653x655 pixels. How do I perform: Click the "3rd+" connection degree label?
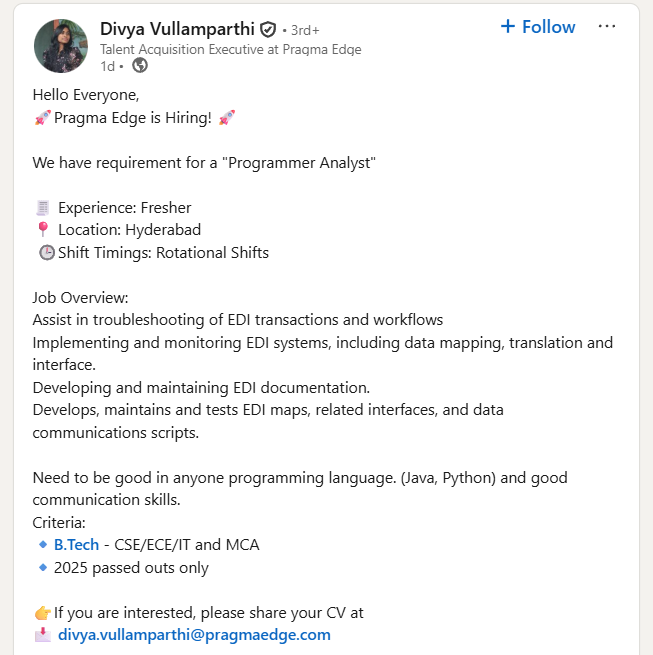click(x=303, y=30)
